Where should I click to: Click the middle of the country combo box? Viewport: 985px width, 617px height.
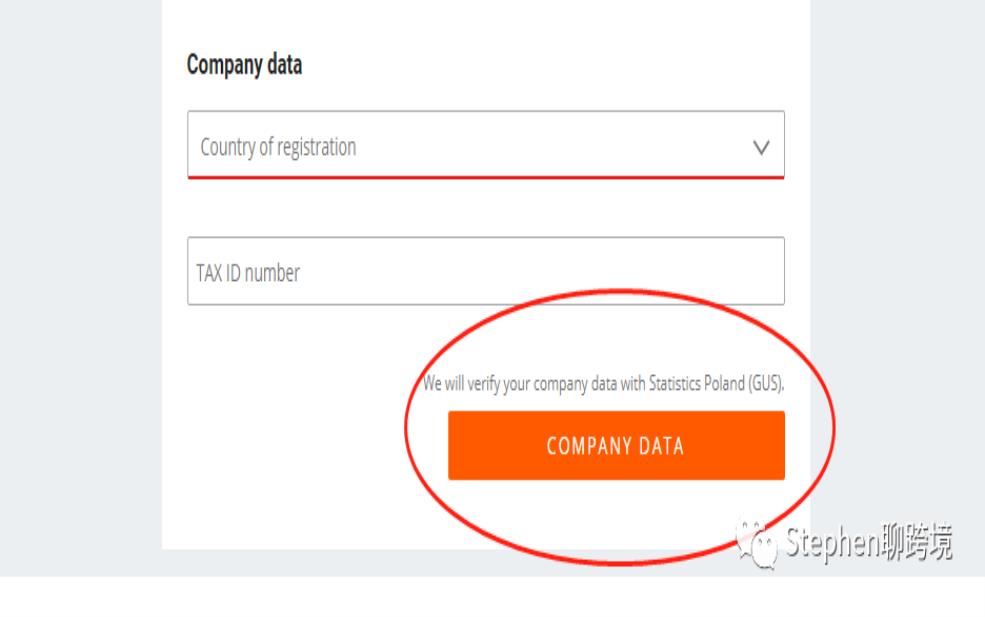[486, 145]
